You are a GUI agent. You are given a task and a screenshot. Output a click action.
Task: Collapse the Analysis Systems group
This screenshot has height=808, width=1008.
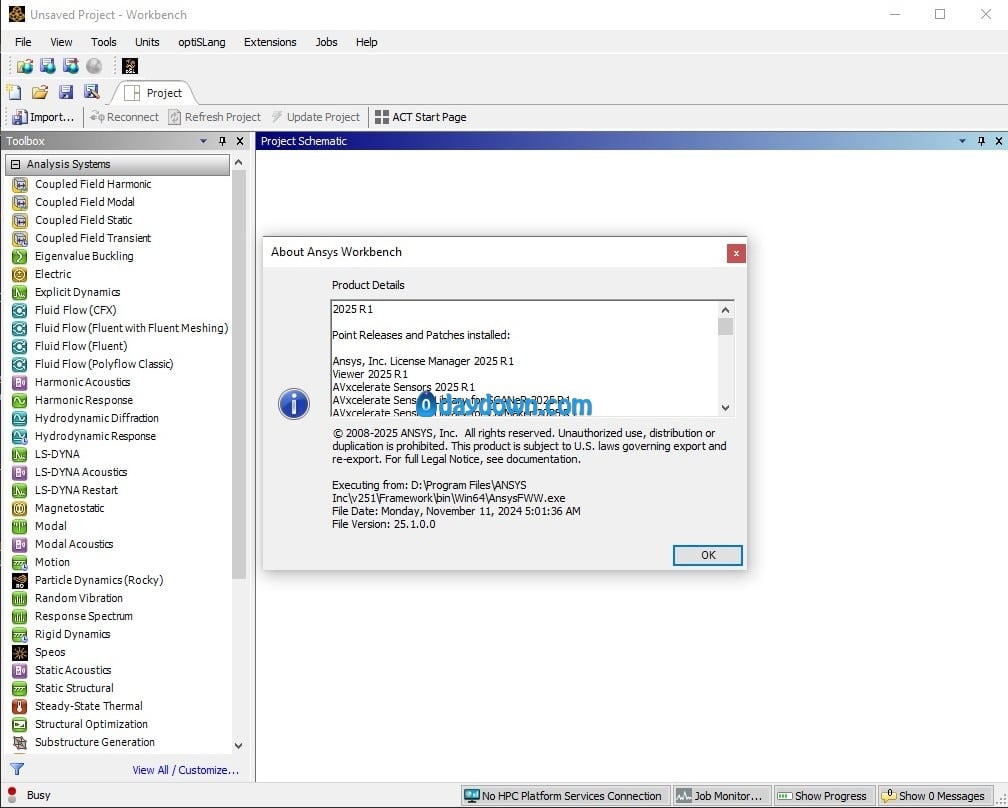click(15, 165)
